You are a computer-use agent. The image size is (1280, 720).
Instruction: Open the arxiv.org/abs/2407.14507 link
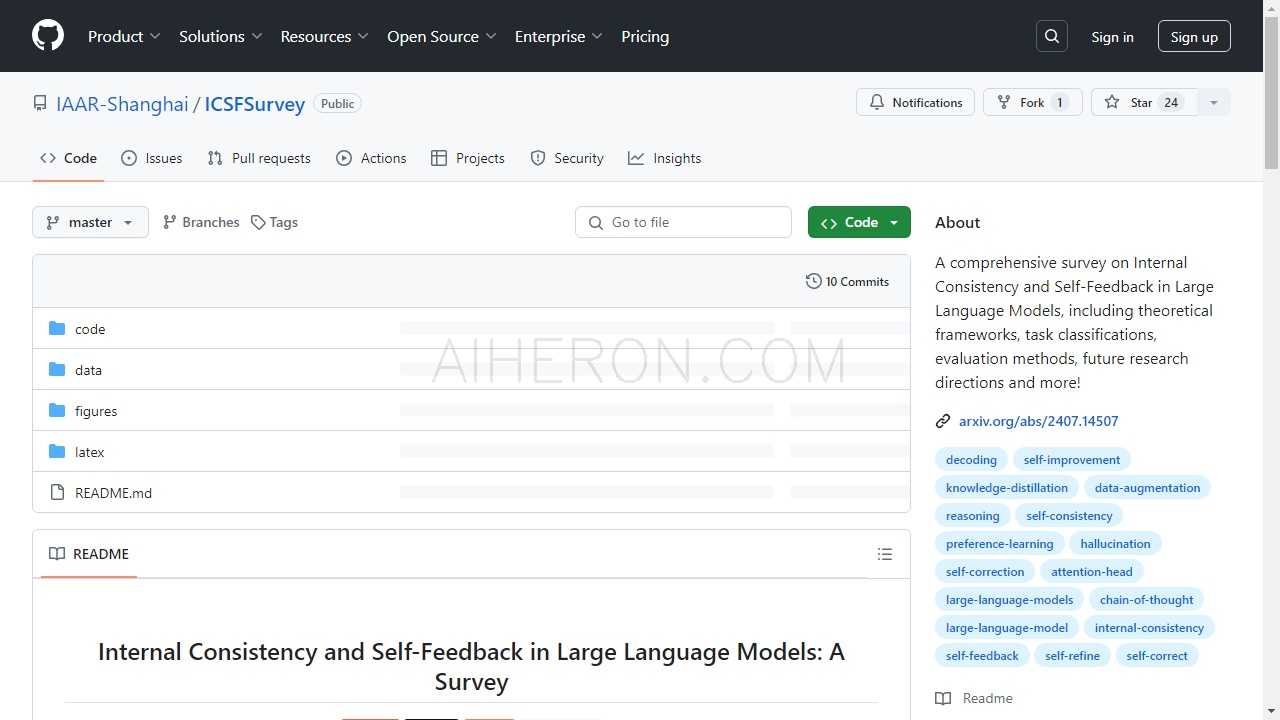point(1038,421)
